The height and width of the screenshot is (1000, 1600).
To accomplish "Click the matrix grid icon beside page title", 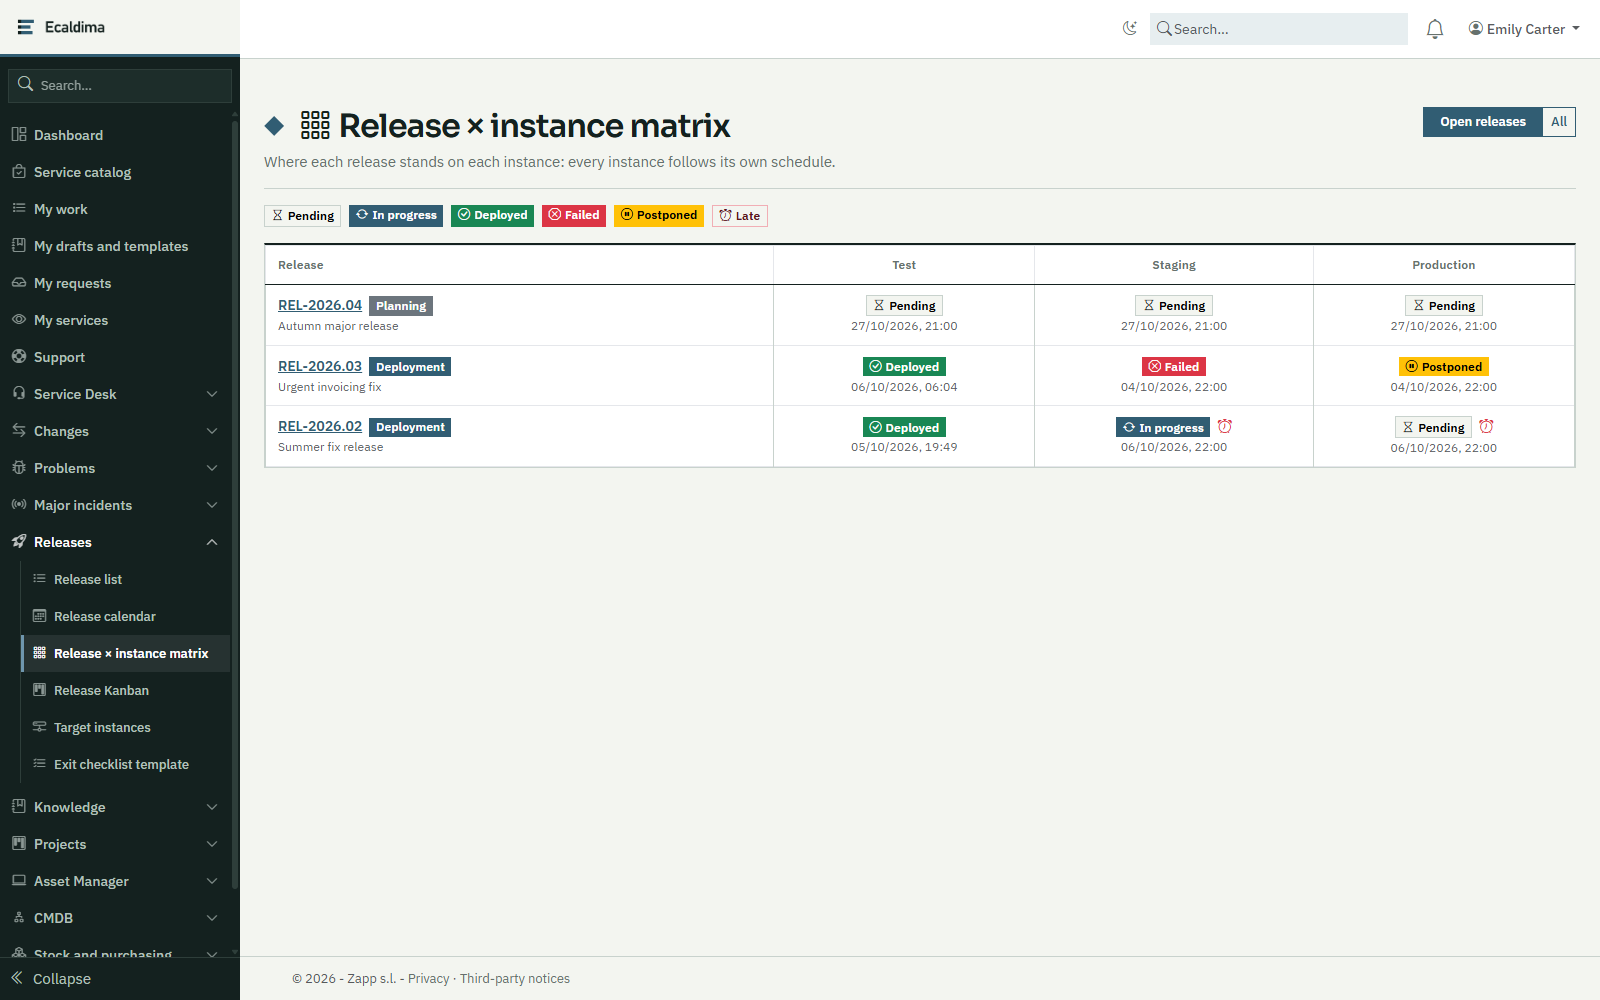I will click(315, 125).
